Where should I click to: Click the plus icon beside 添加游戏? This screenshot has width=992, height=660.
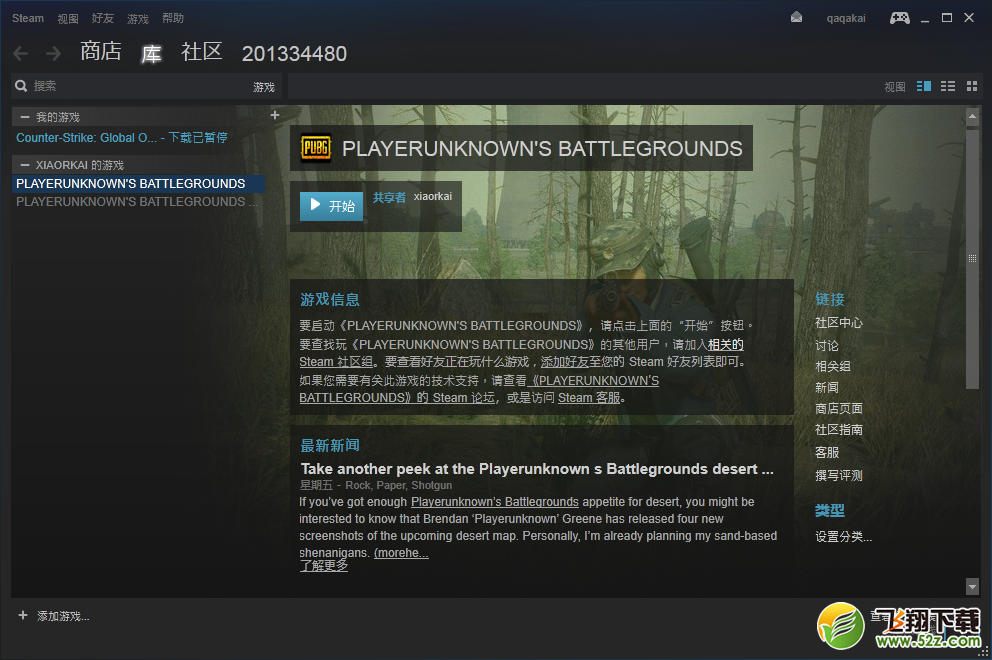[x=23, y=615]
